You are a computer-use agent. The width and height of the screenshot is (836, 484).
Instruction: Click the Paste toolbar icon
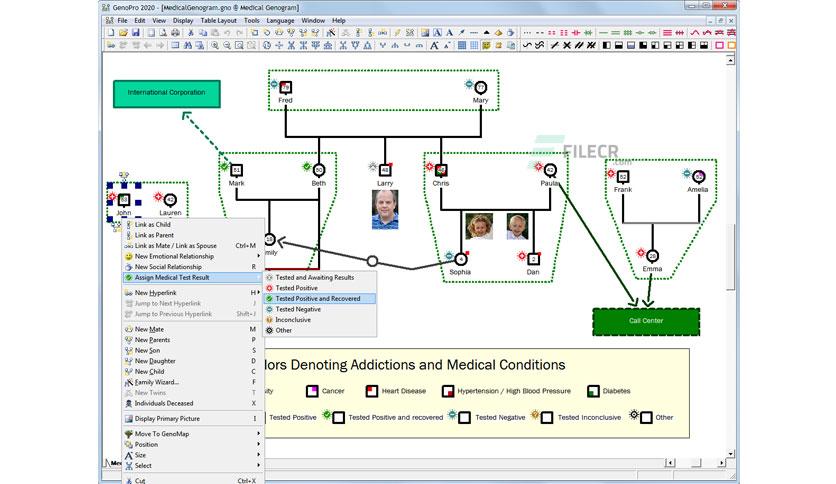[x=215, y=33]
